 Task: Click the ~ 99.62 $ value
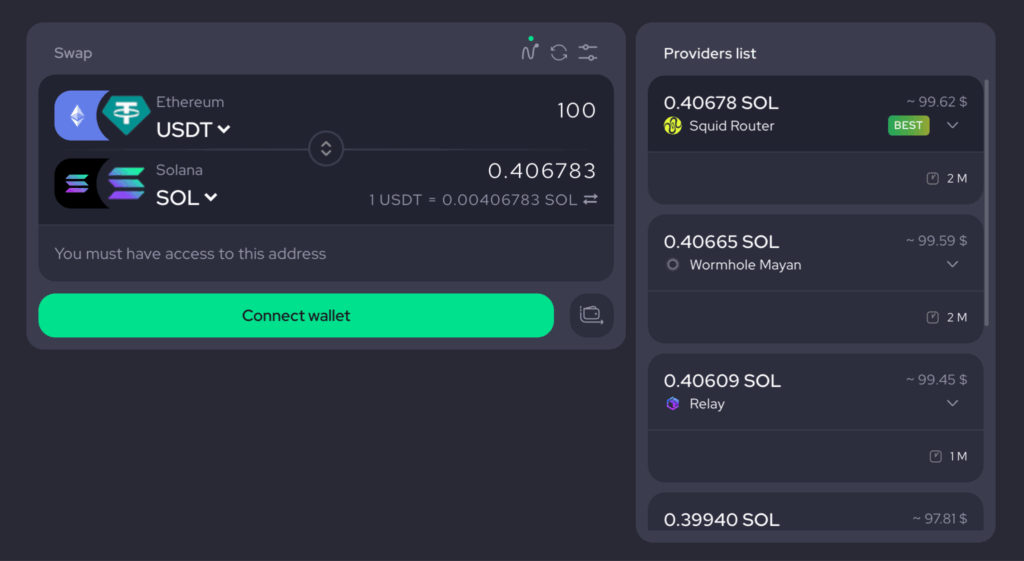coord(936,102)
